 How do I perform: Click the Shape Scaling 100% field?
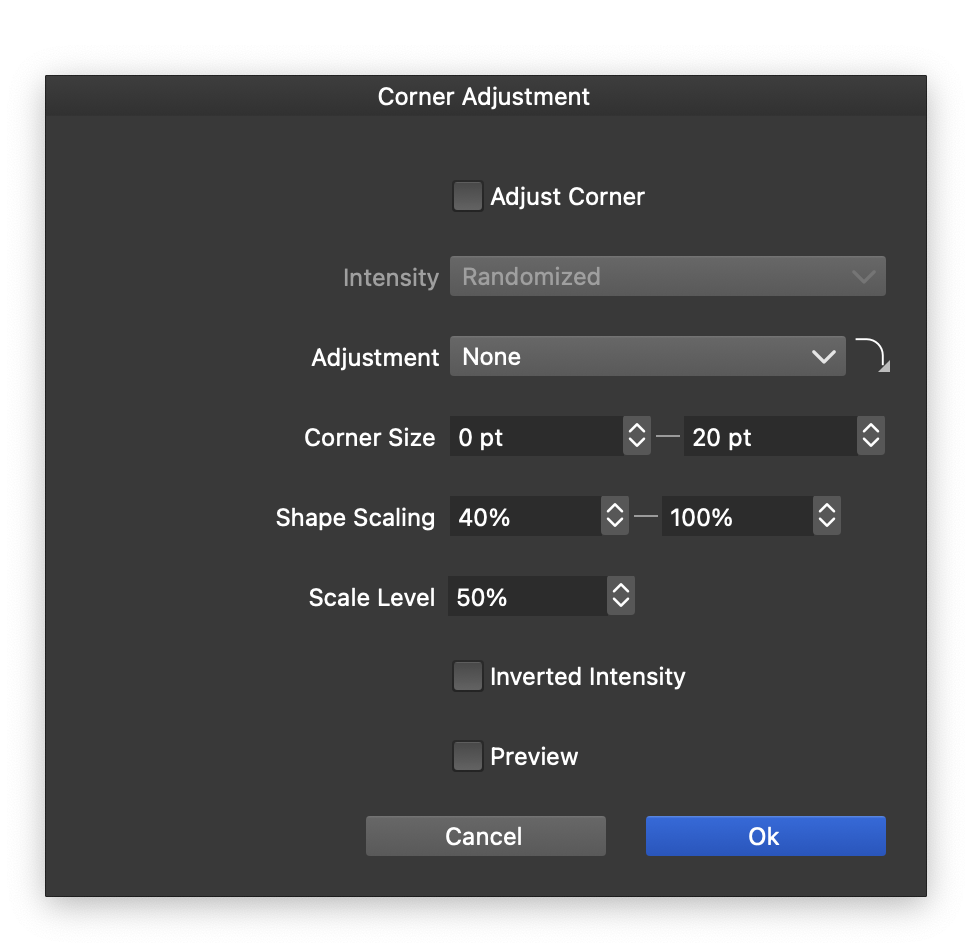pos(736,517)
